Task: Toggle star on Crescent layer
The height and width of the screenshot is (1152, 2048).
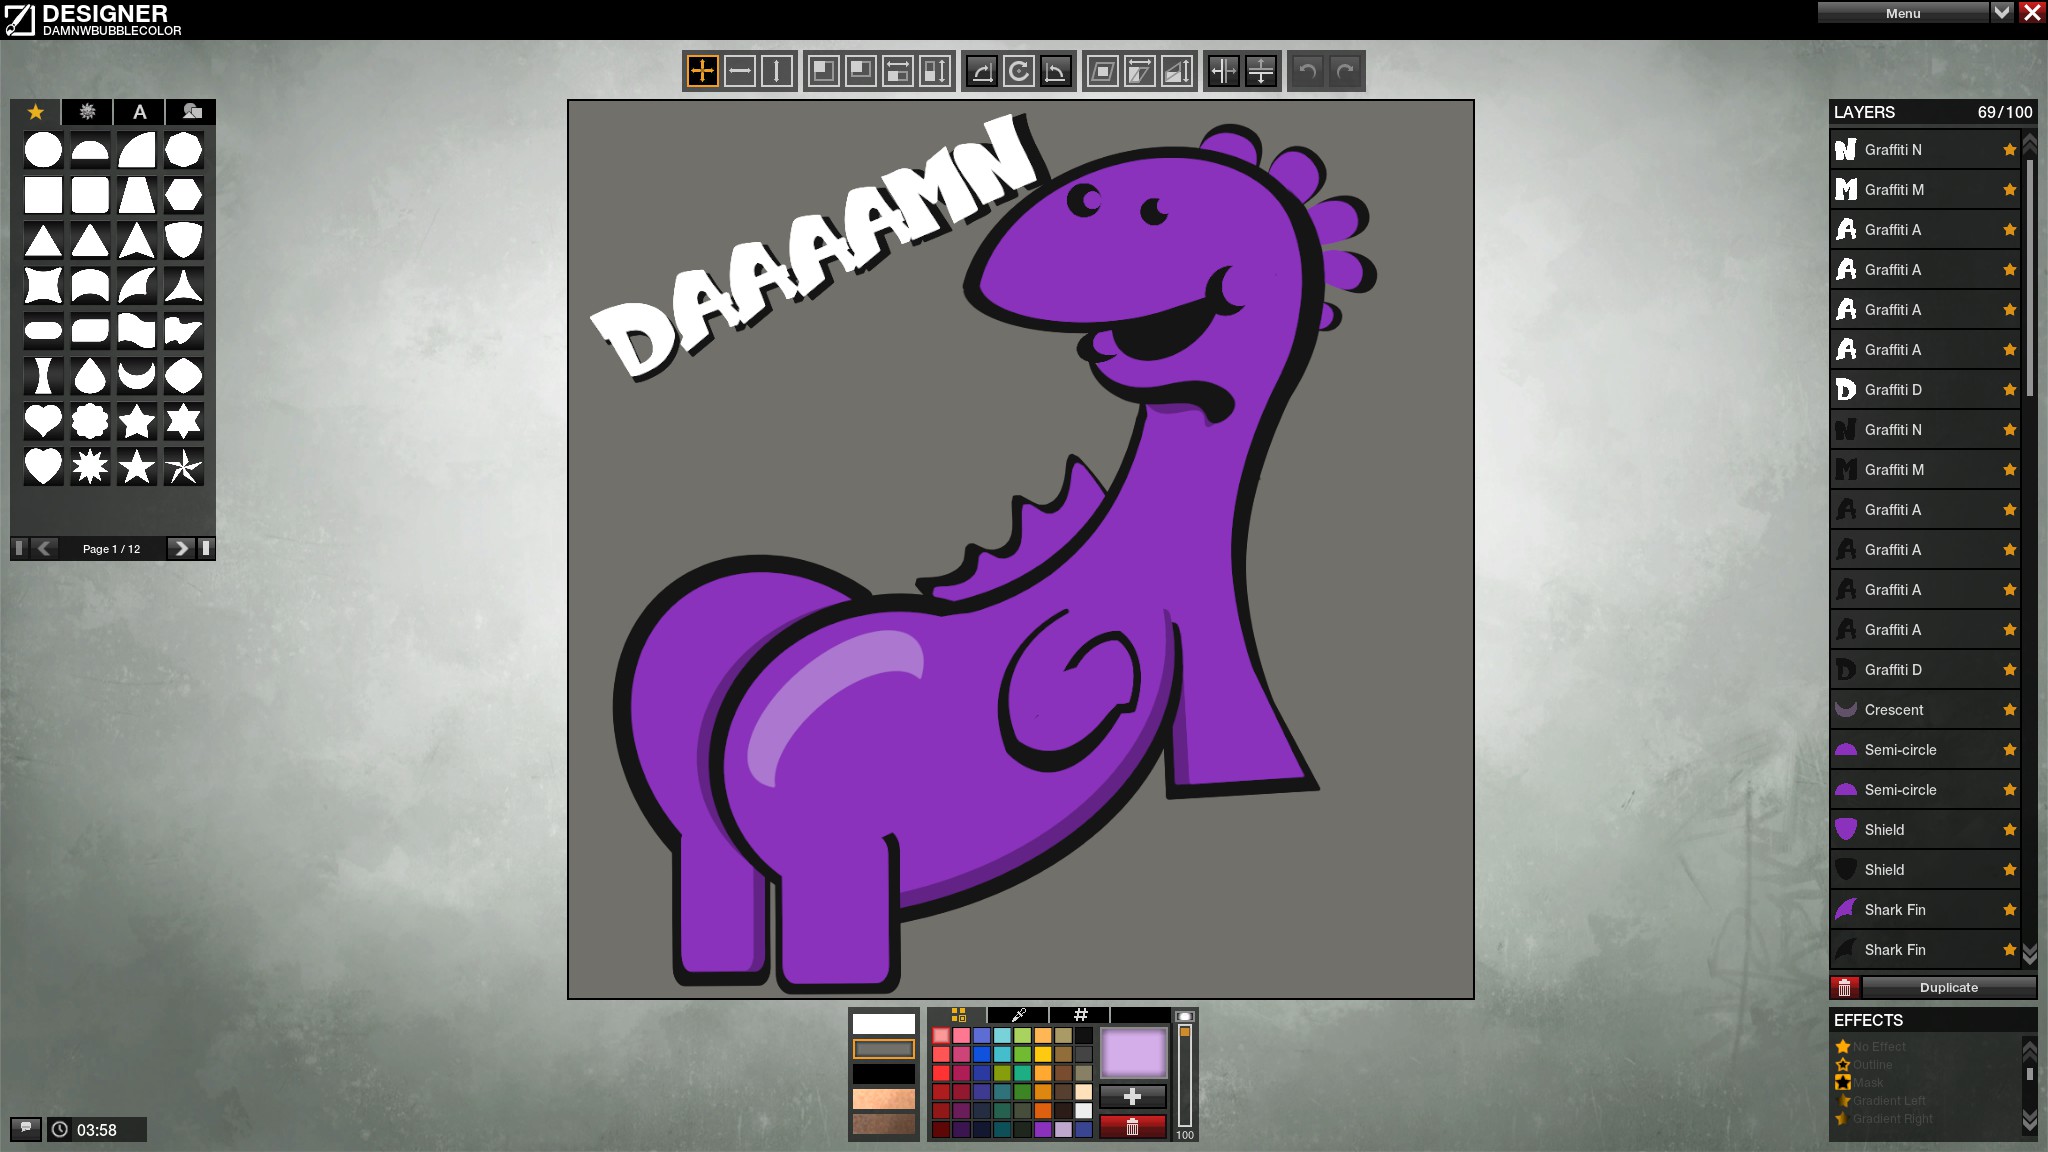Action: point(2009,709)
